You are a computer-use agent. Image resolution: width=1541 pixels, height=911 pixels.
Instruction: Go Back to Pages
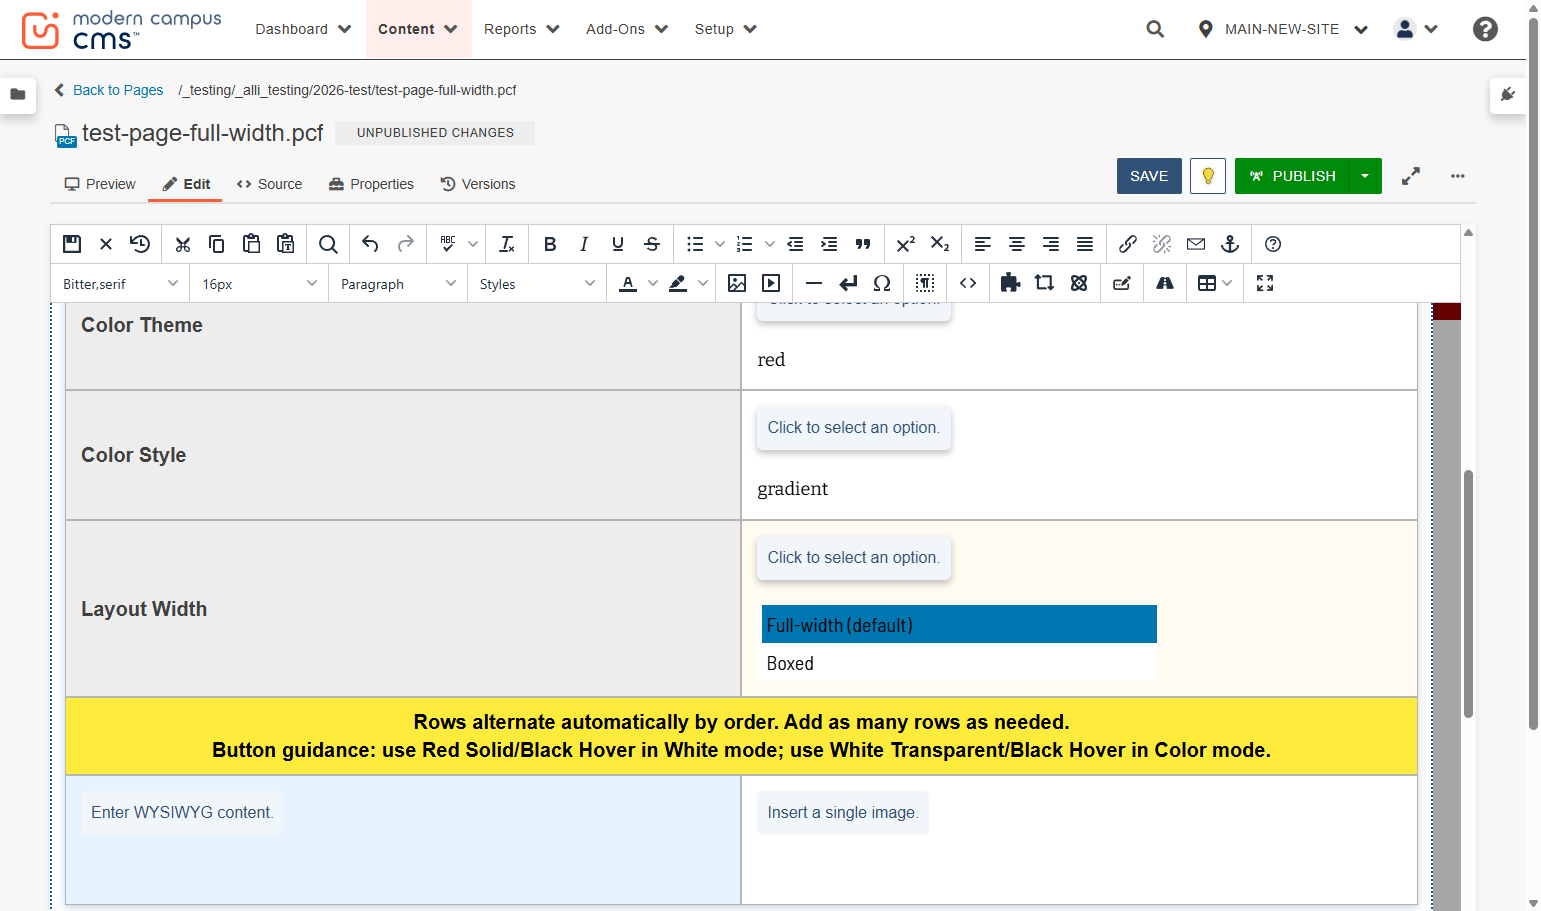[x=108, y=90]
